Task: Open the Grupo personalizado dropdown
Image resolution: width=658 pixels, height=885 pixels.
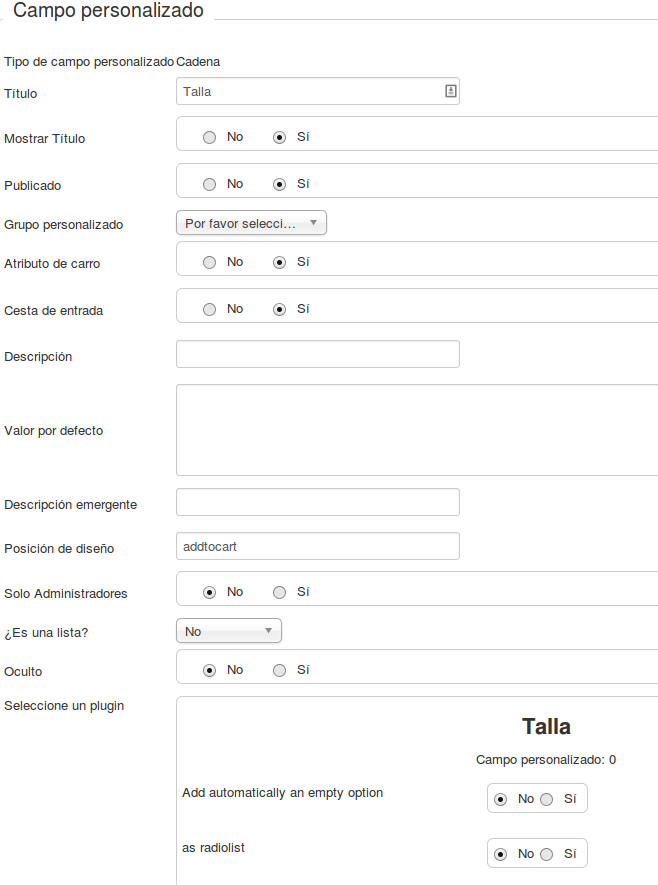Action: [x=251, y=223]
